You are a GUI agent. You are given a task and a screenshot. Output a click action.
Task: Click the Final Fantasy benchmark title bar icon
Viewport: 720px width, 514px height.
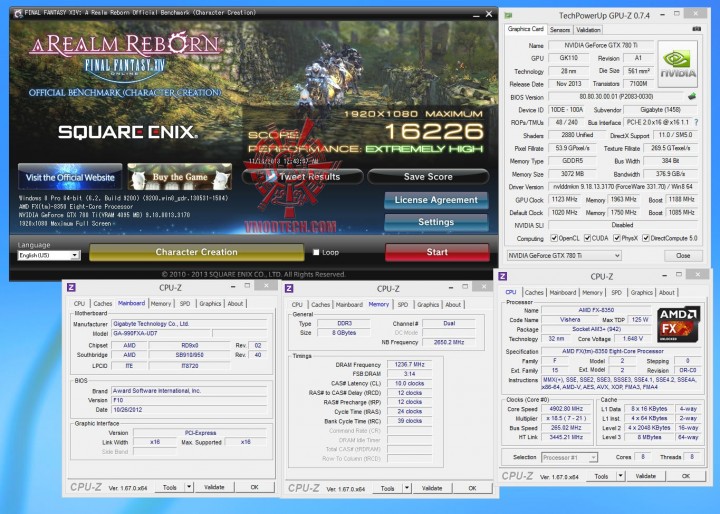[x=18, y=13]
